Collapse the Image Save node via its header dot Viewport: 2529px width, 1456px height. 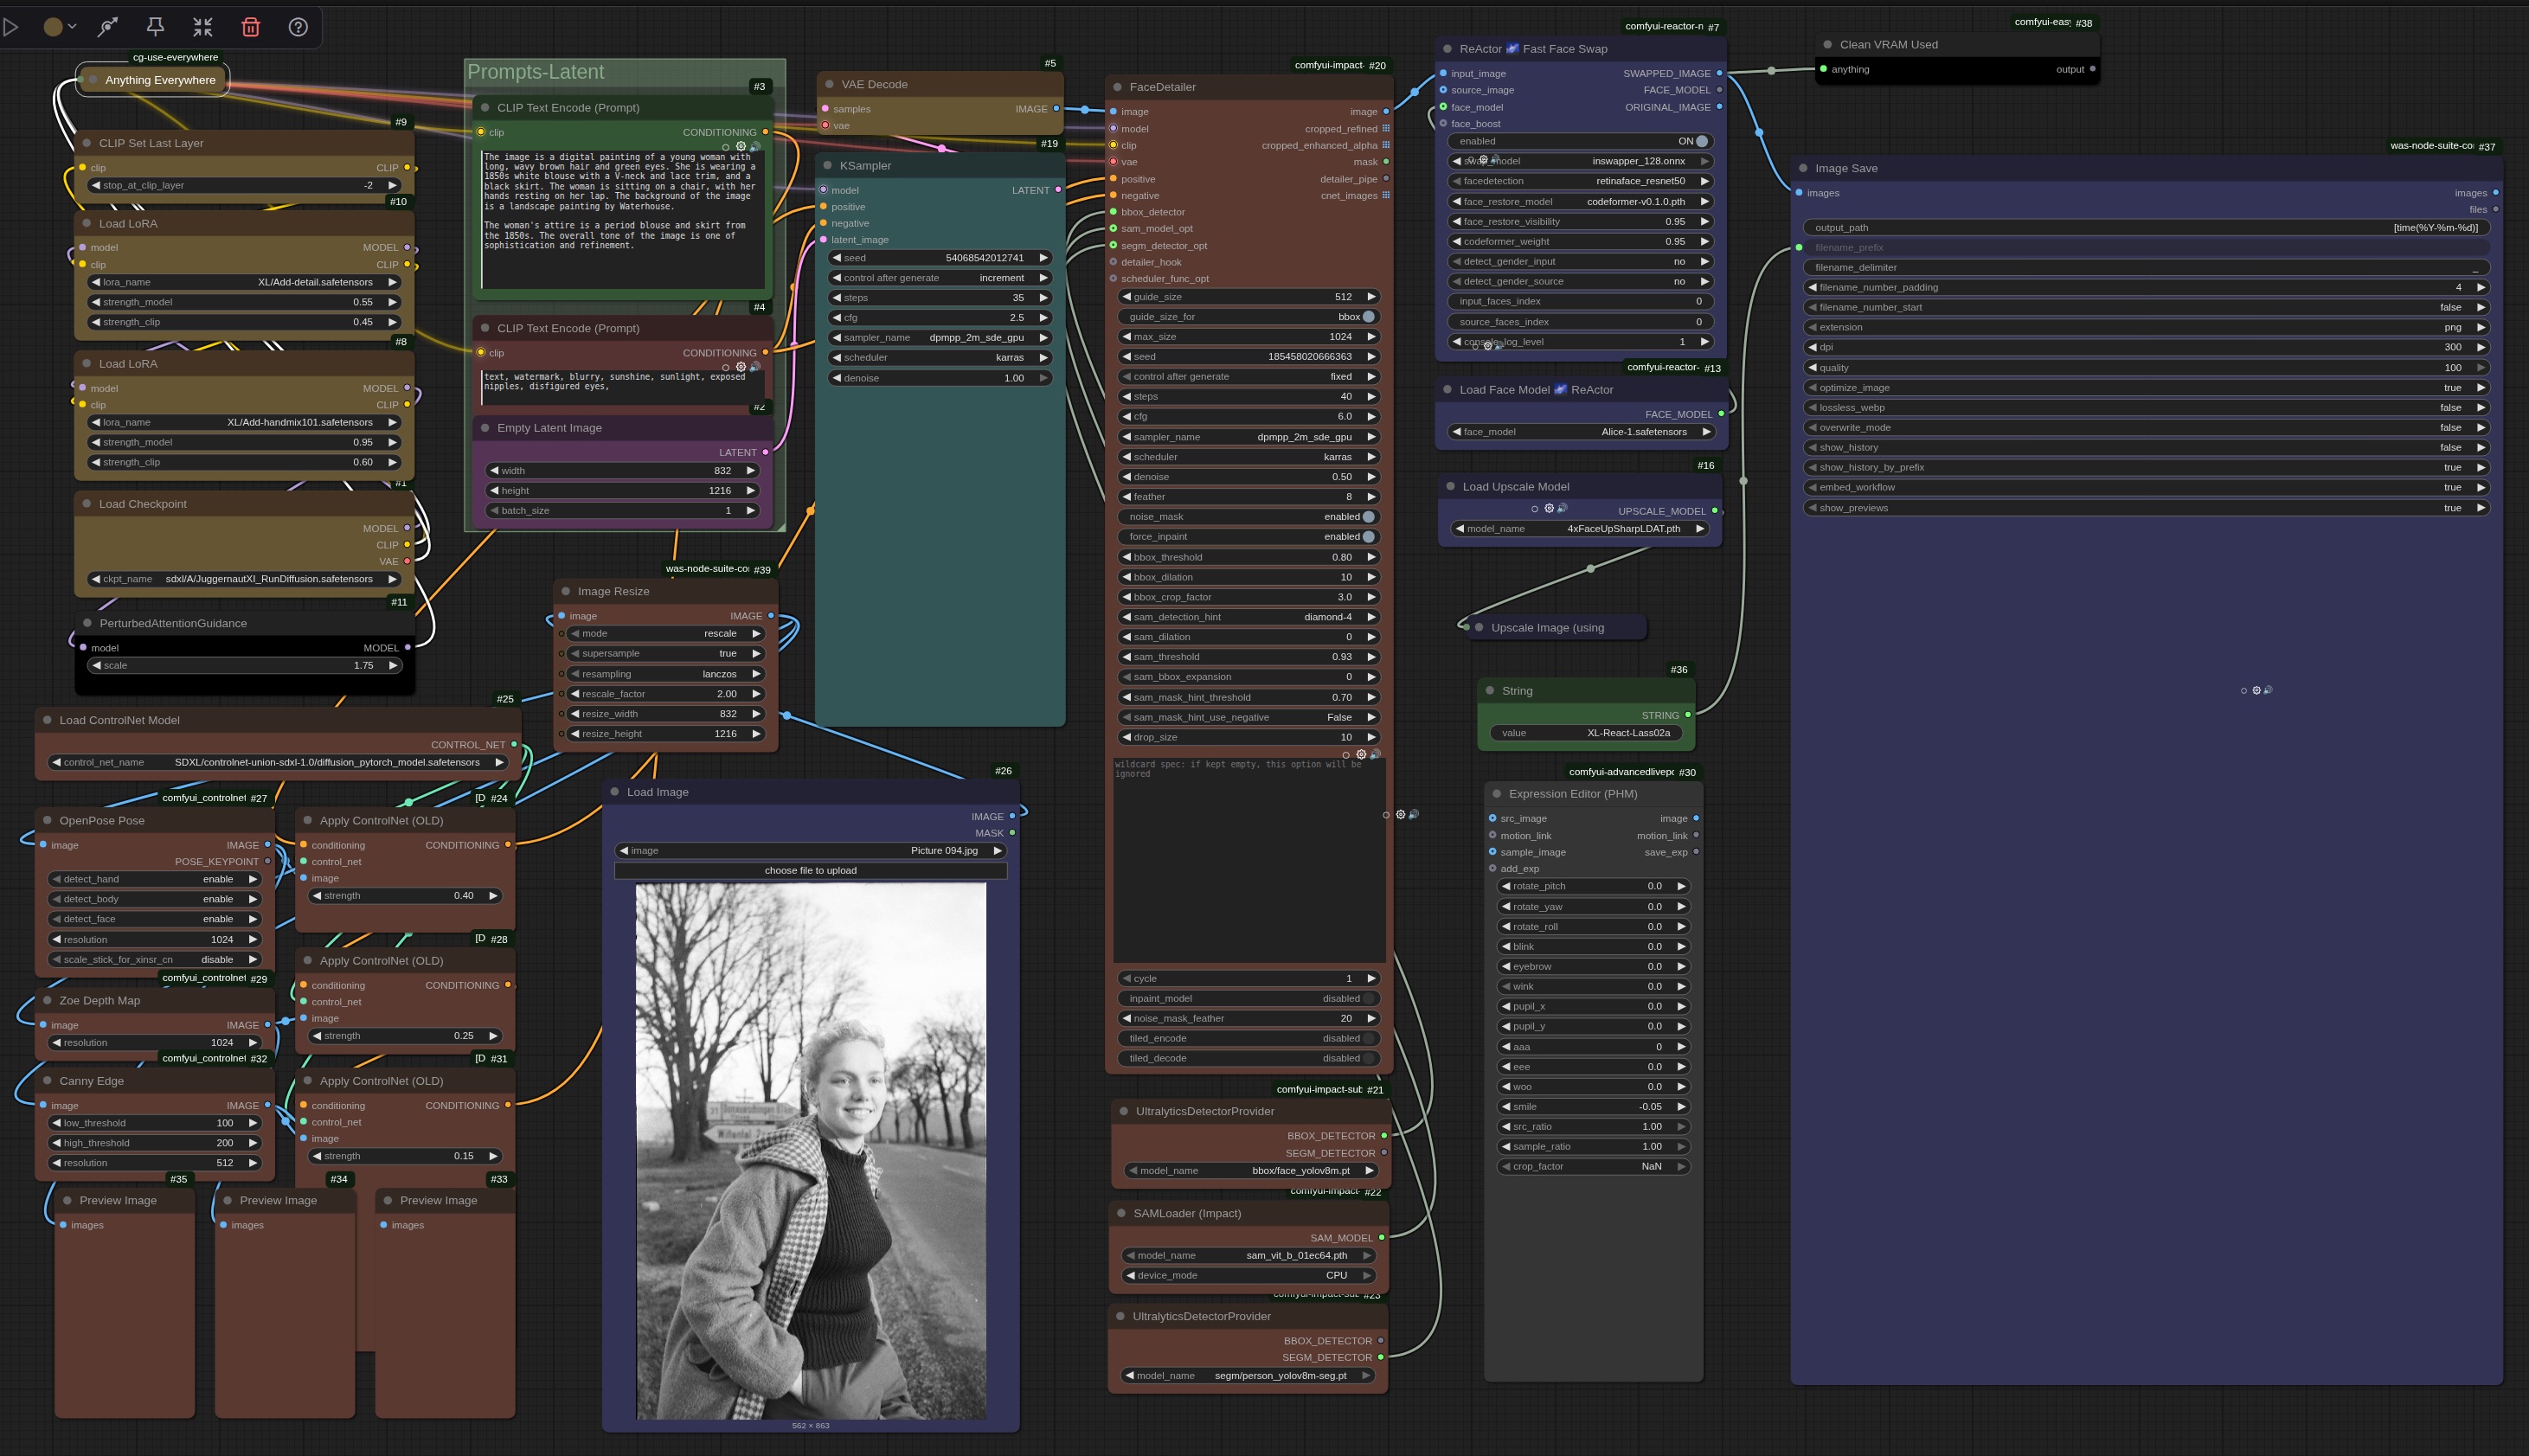coord(1803,168)
